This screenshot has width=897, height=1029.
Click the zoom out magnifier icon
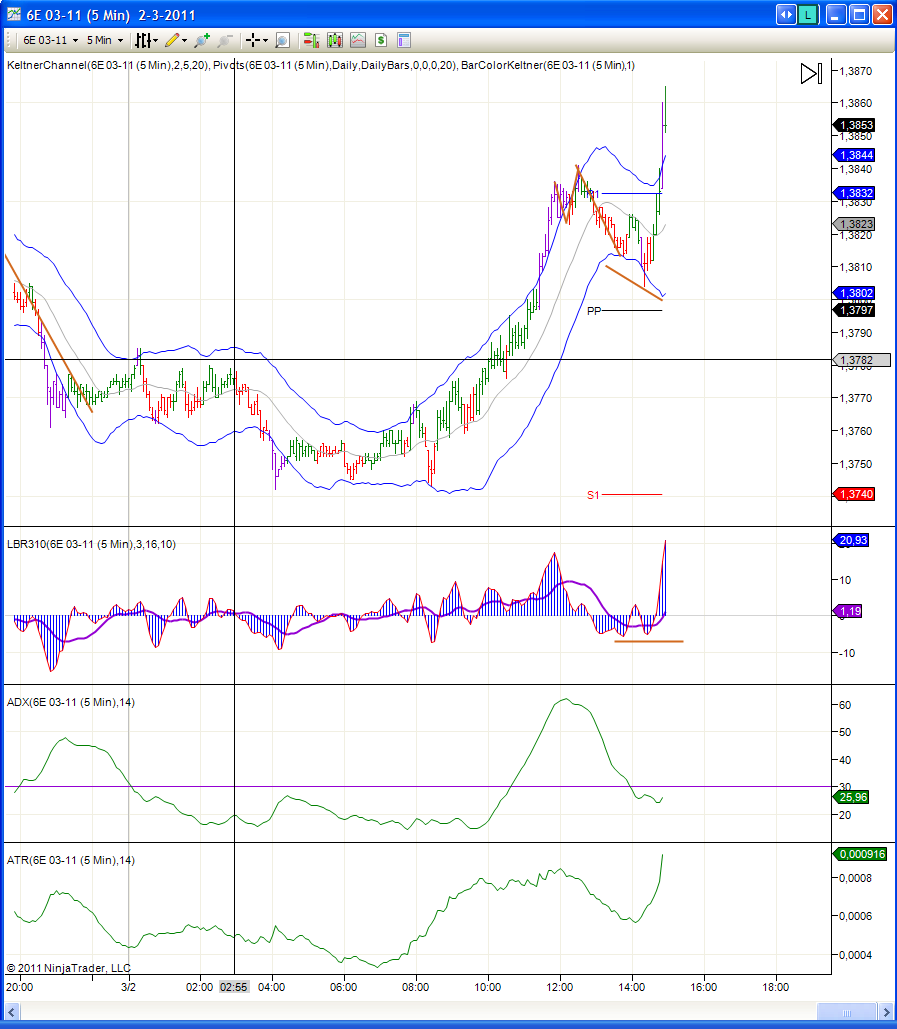click(x=225, y=40)
